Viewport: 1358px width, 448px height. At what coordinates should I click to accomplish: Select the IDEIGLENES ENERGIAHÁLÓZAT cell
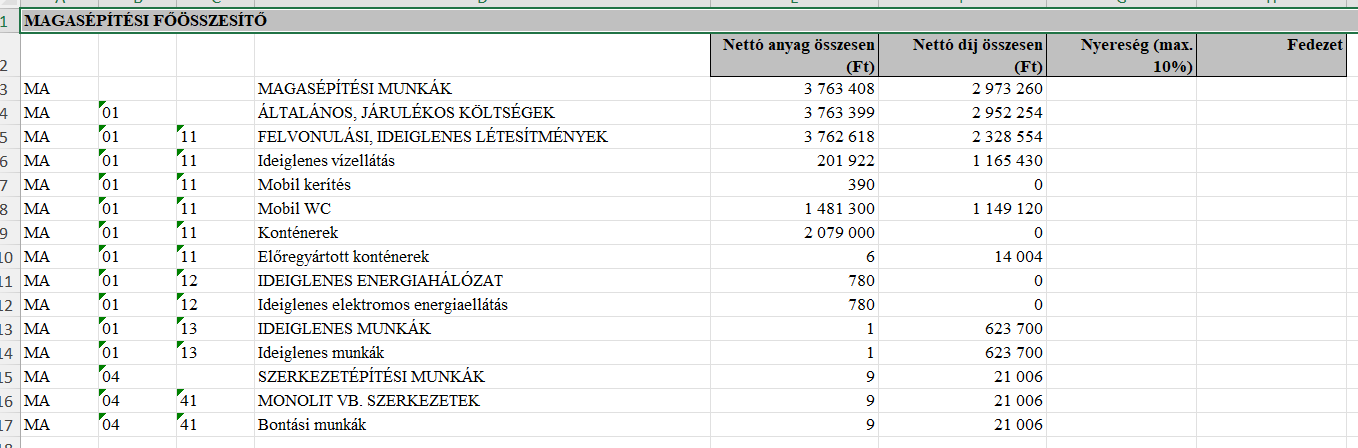point(380,281)
